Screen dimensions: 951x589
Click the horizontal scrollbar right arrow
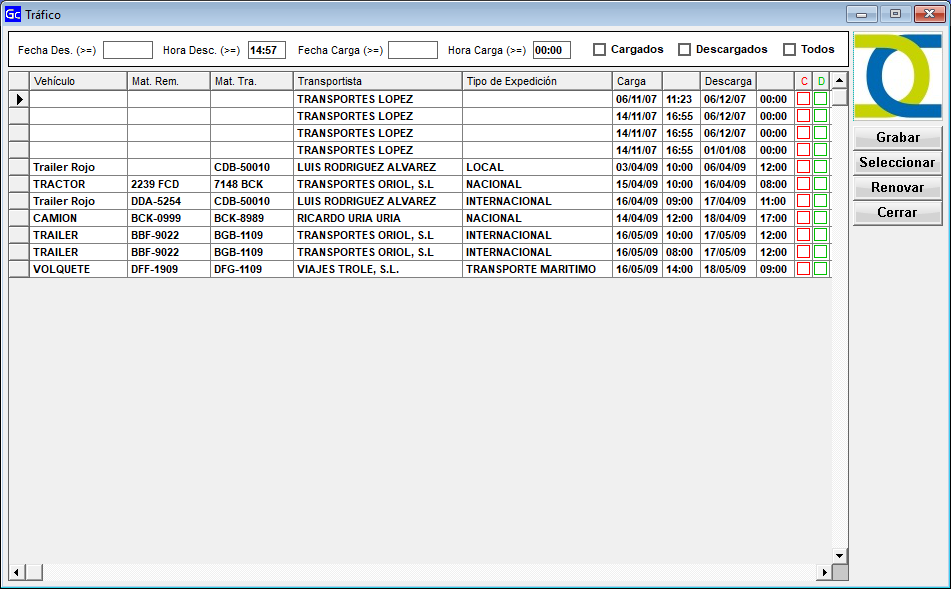coord(824,572)
